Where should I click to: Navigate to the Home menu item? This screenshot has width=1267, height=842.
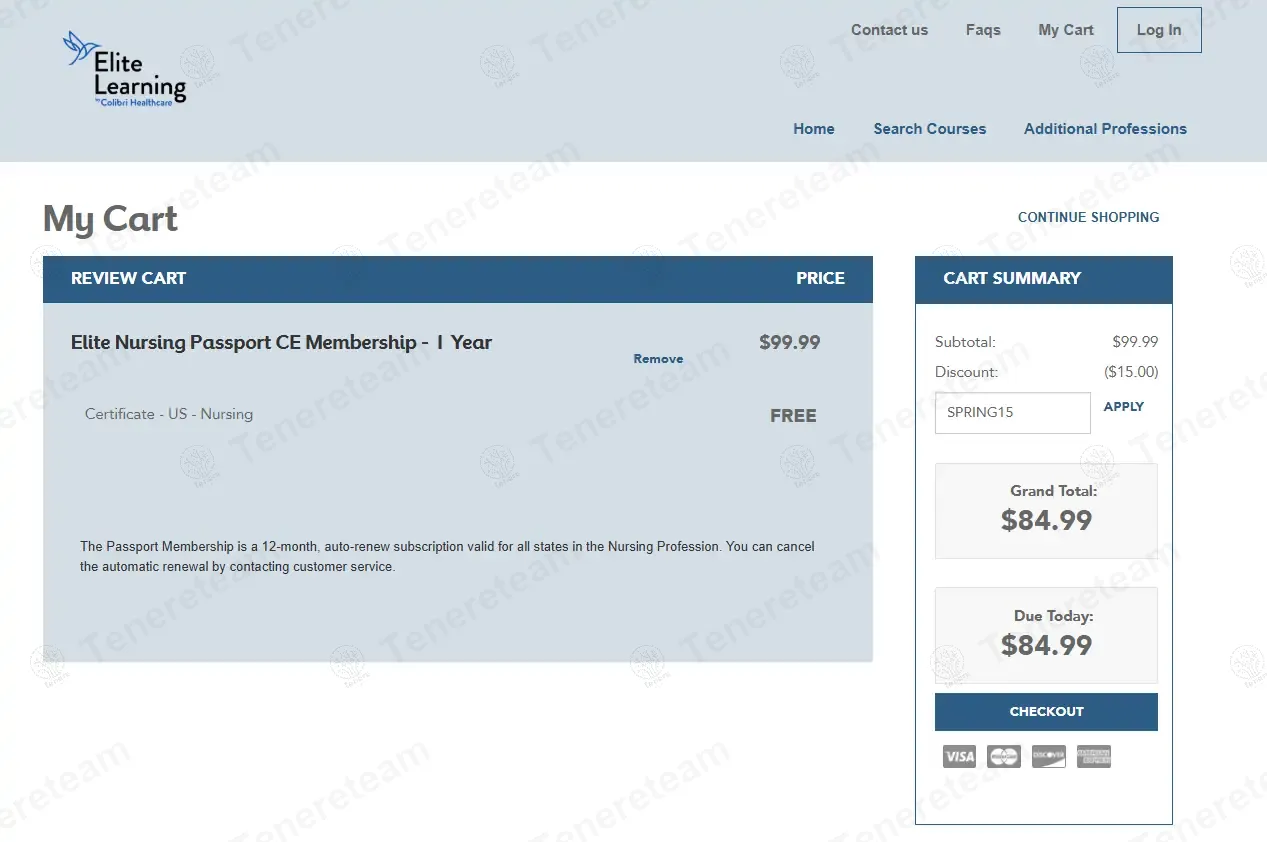click(814, 129)
